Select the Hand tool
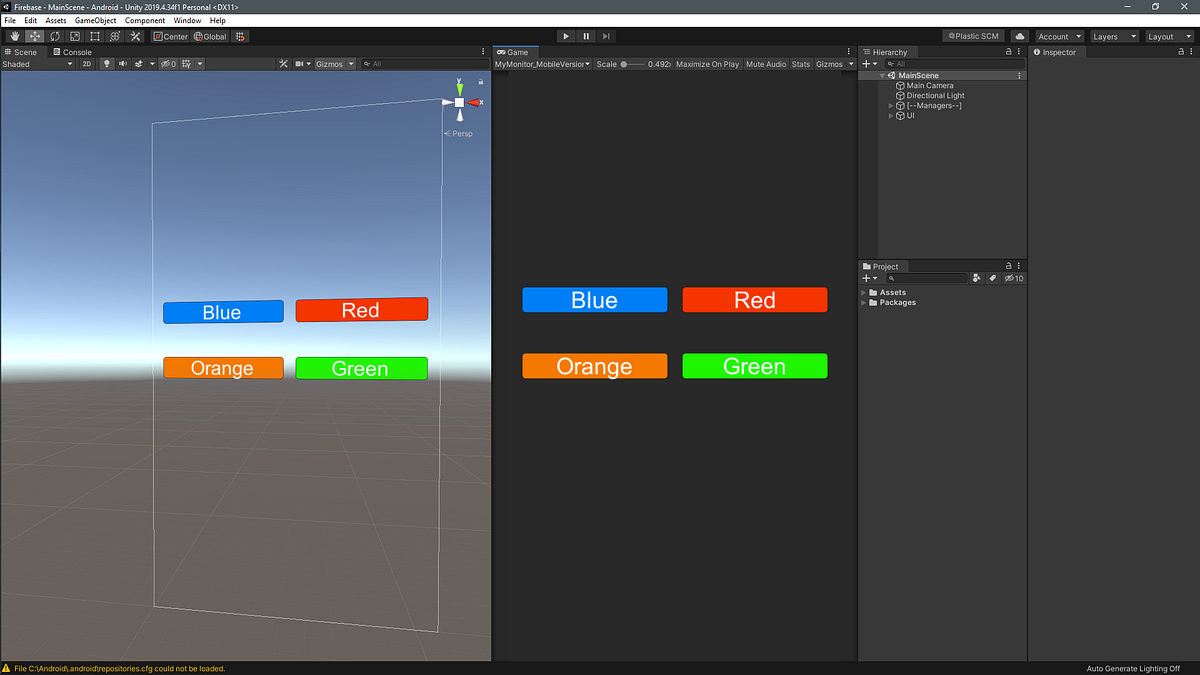 (x=15, y=36)
